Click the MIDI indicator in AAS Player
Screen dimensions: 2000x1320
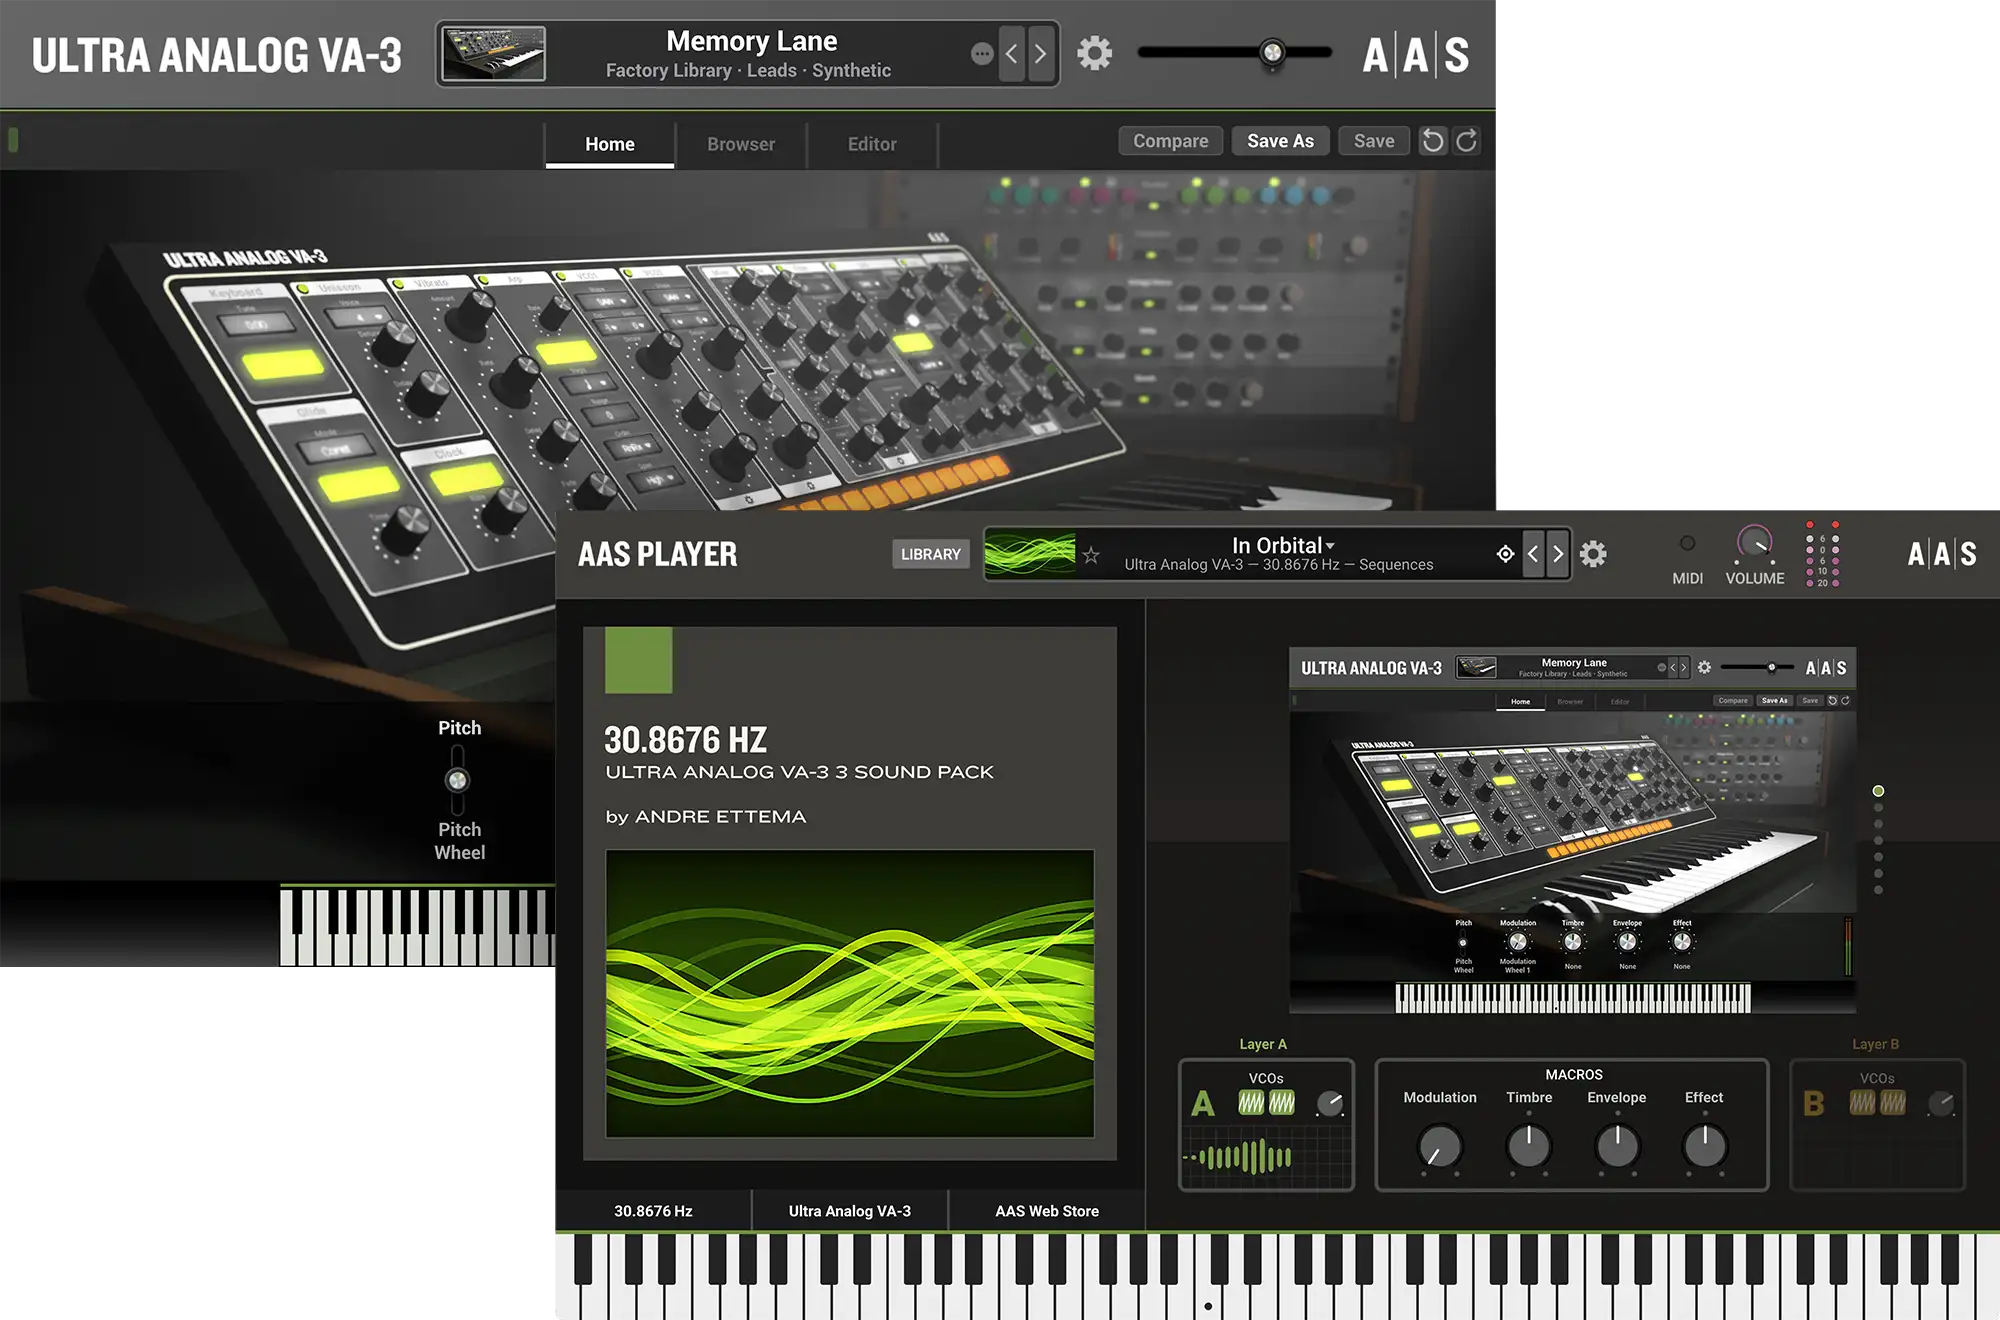click(x=1687, y=544)
